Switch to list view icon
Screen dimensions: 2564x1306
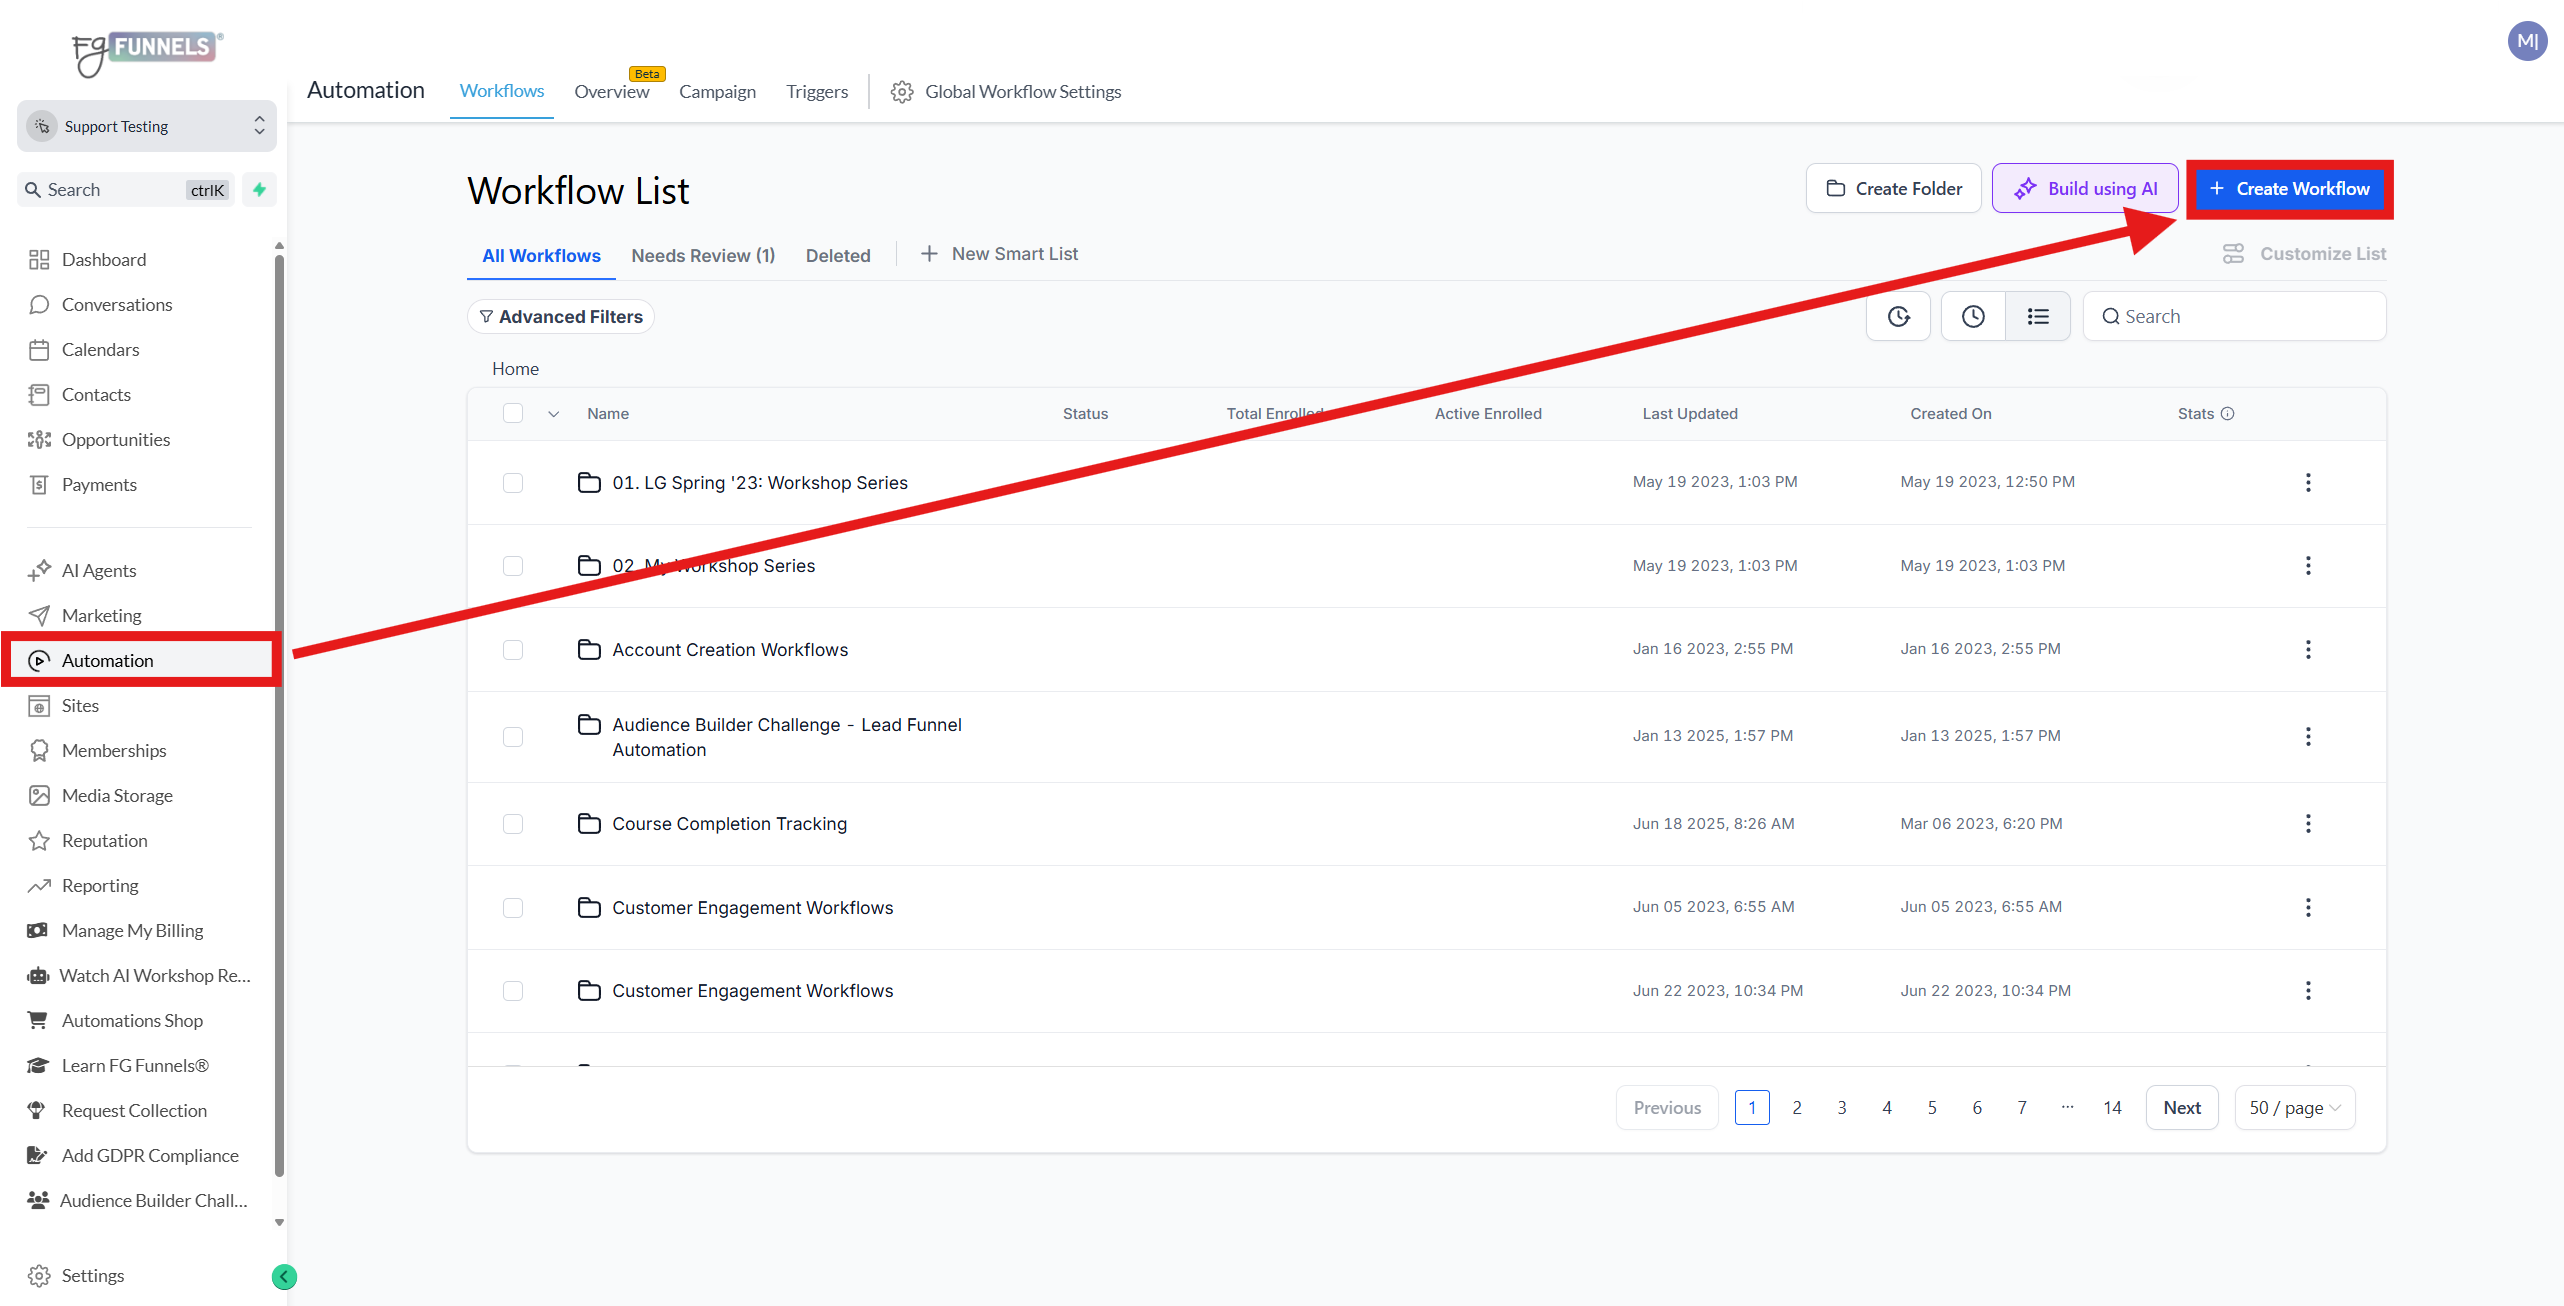point(2038,316)
